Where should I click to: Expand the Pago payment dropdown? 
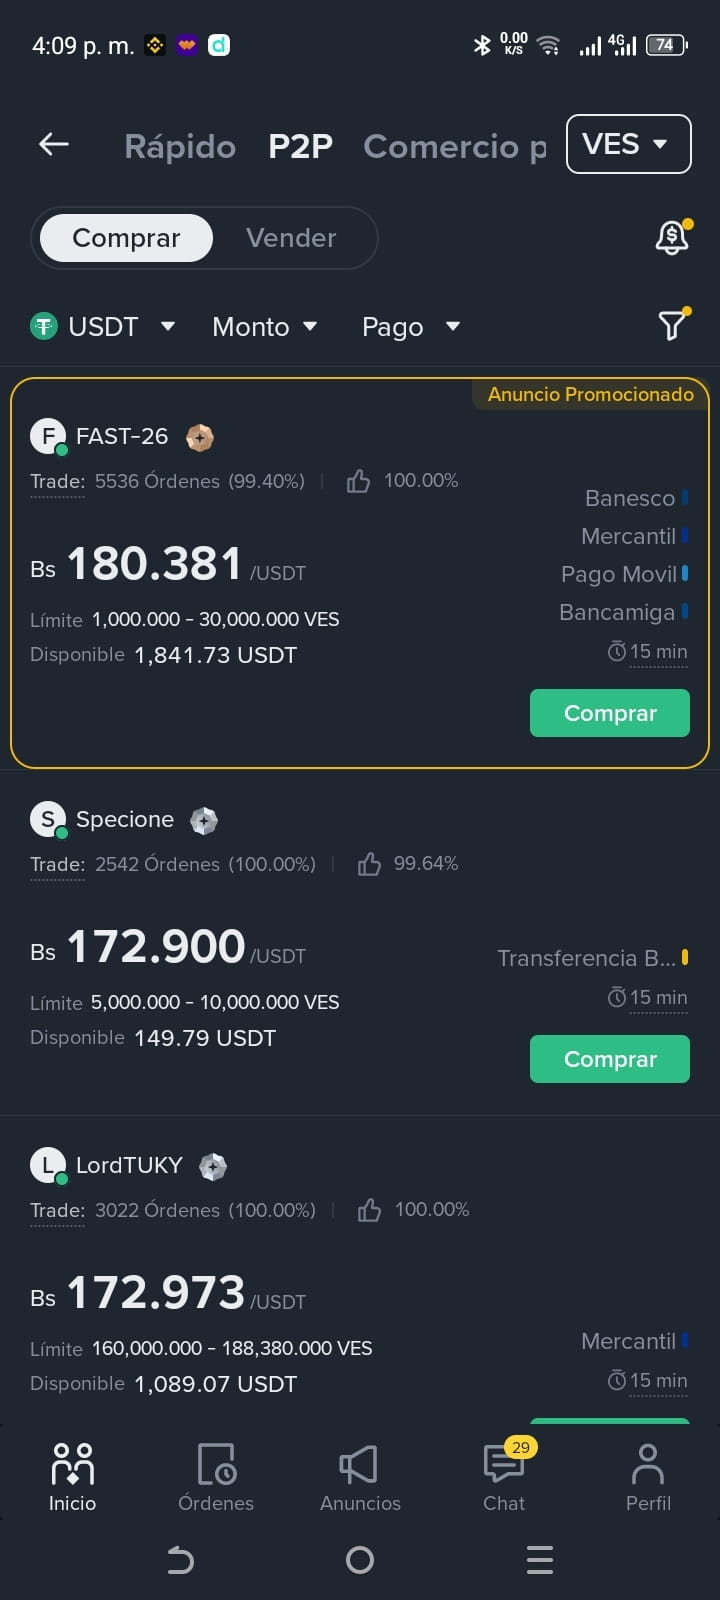coord(411,327)
